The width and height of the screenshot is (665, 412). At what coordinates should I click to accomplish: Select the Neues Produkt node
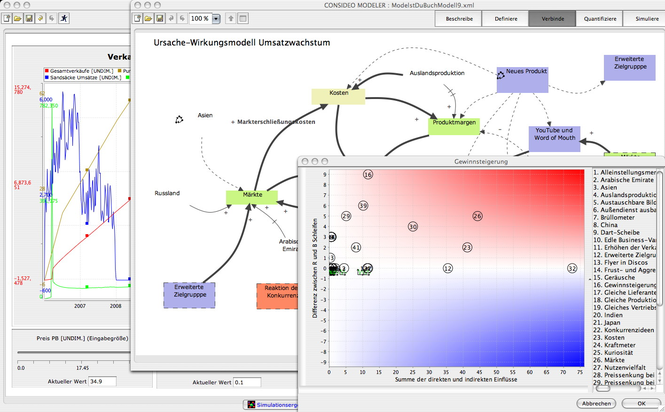(522, 79)
